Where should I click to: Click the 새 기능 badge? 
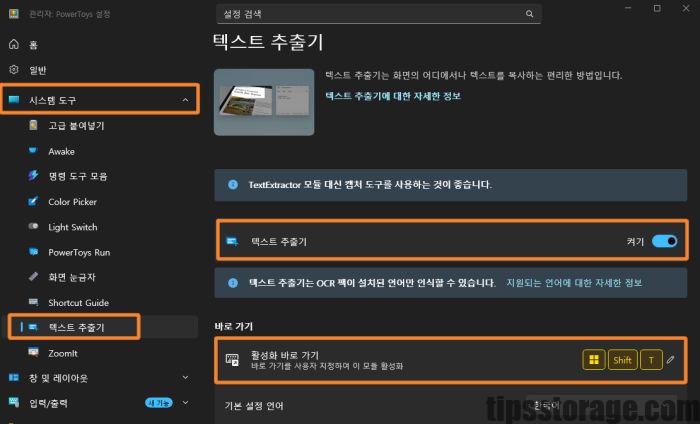tap(158, 403)
